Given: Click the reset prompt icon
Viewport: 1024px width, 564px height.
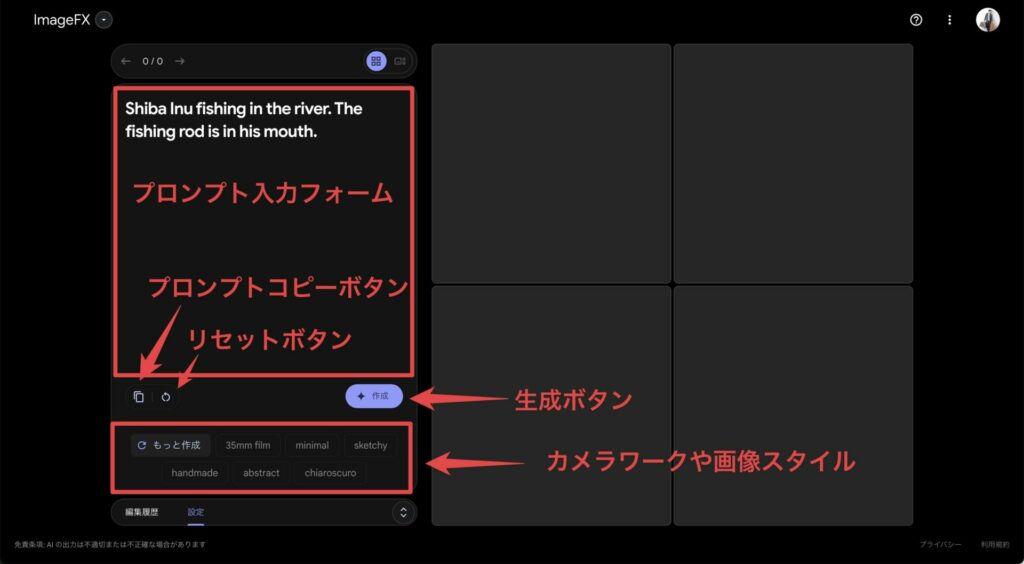Looking at the screenshot, I should (166, 397).
